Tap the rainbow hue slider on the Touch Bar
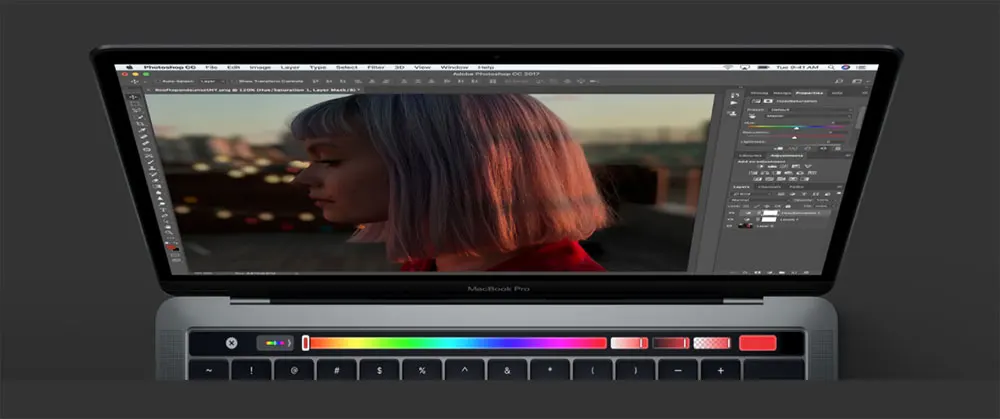1000x419 pixels. click(x=455, y=343)
